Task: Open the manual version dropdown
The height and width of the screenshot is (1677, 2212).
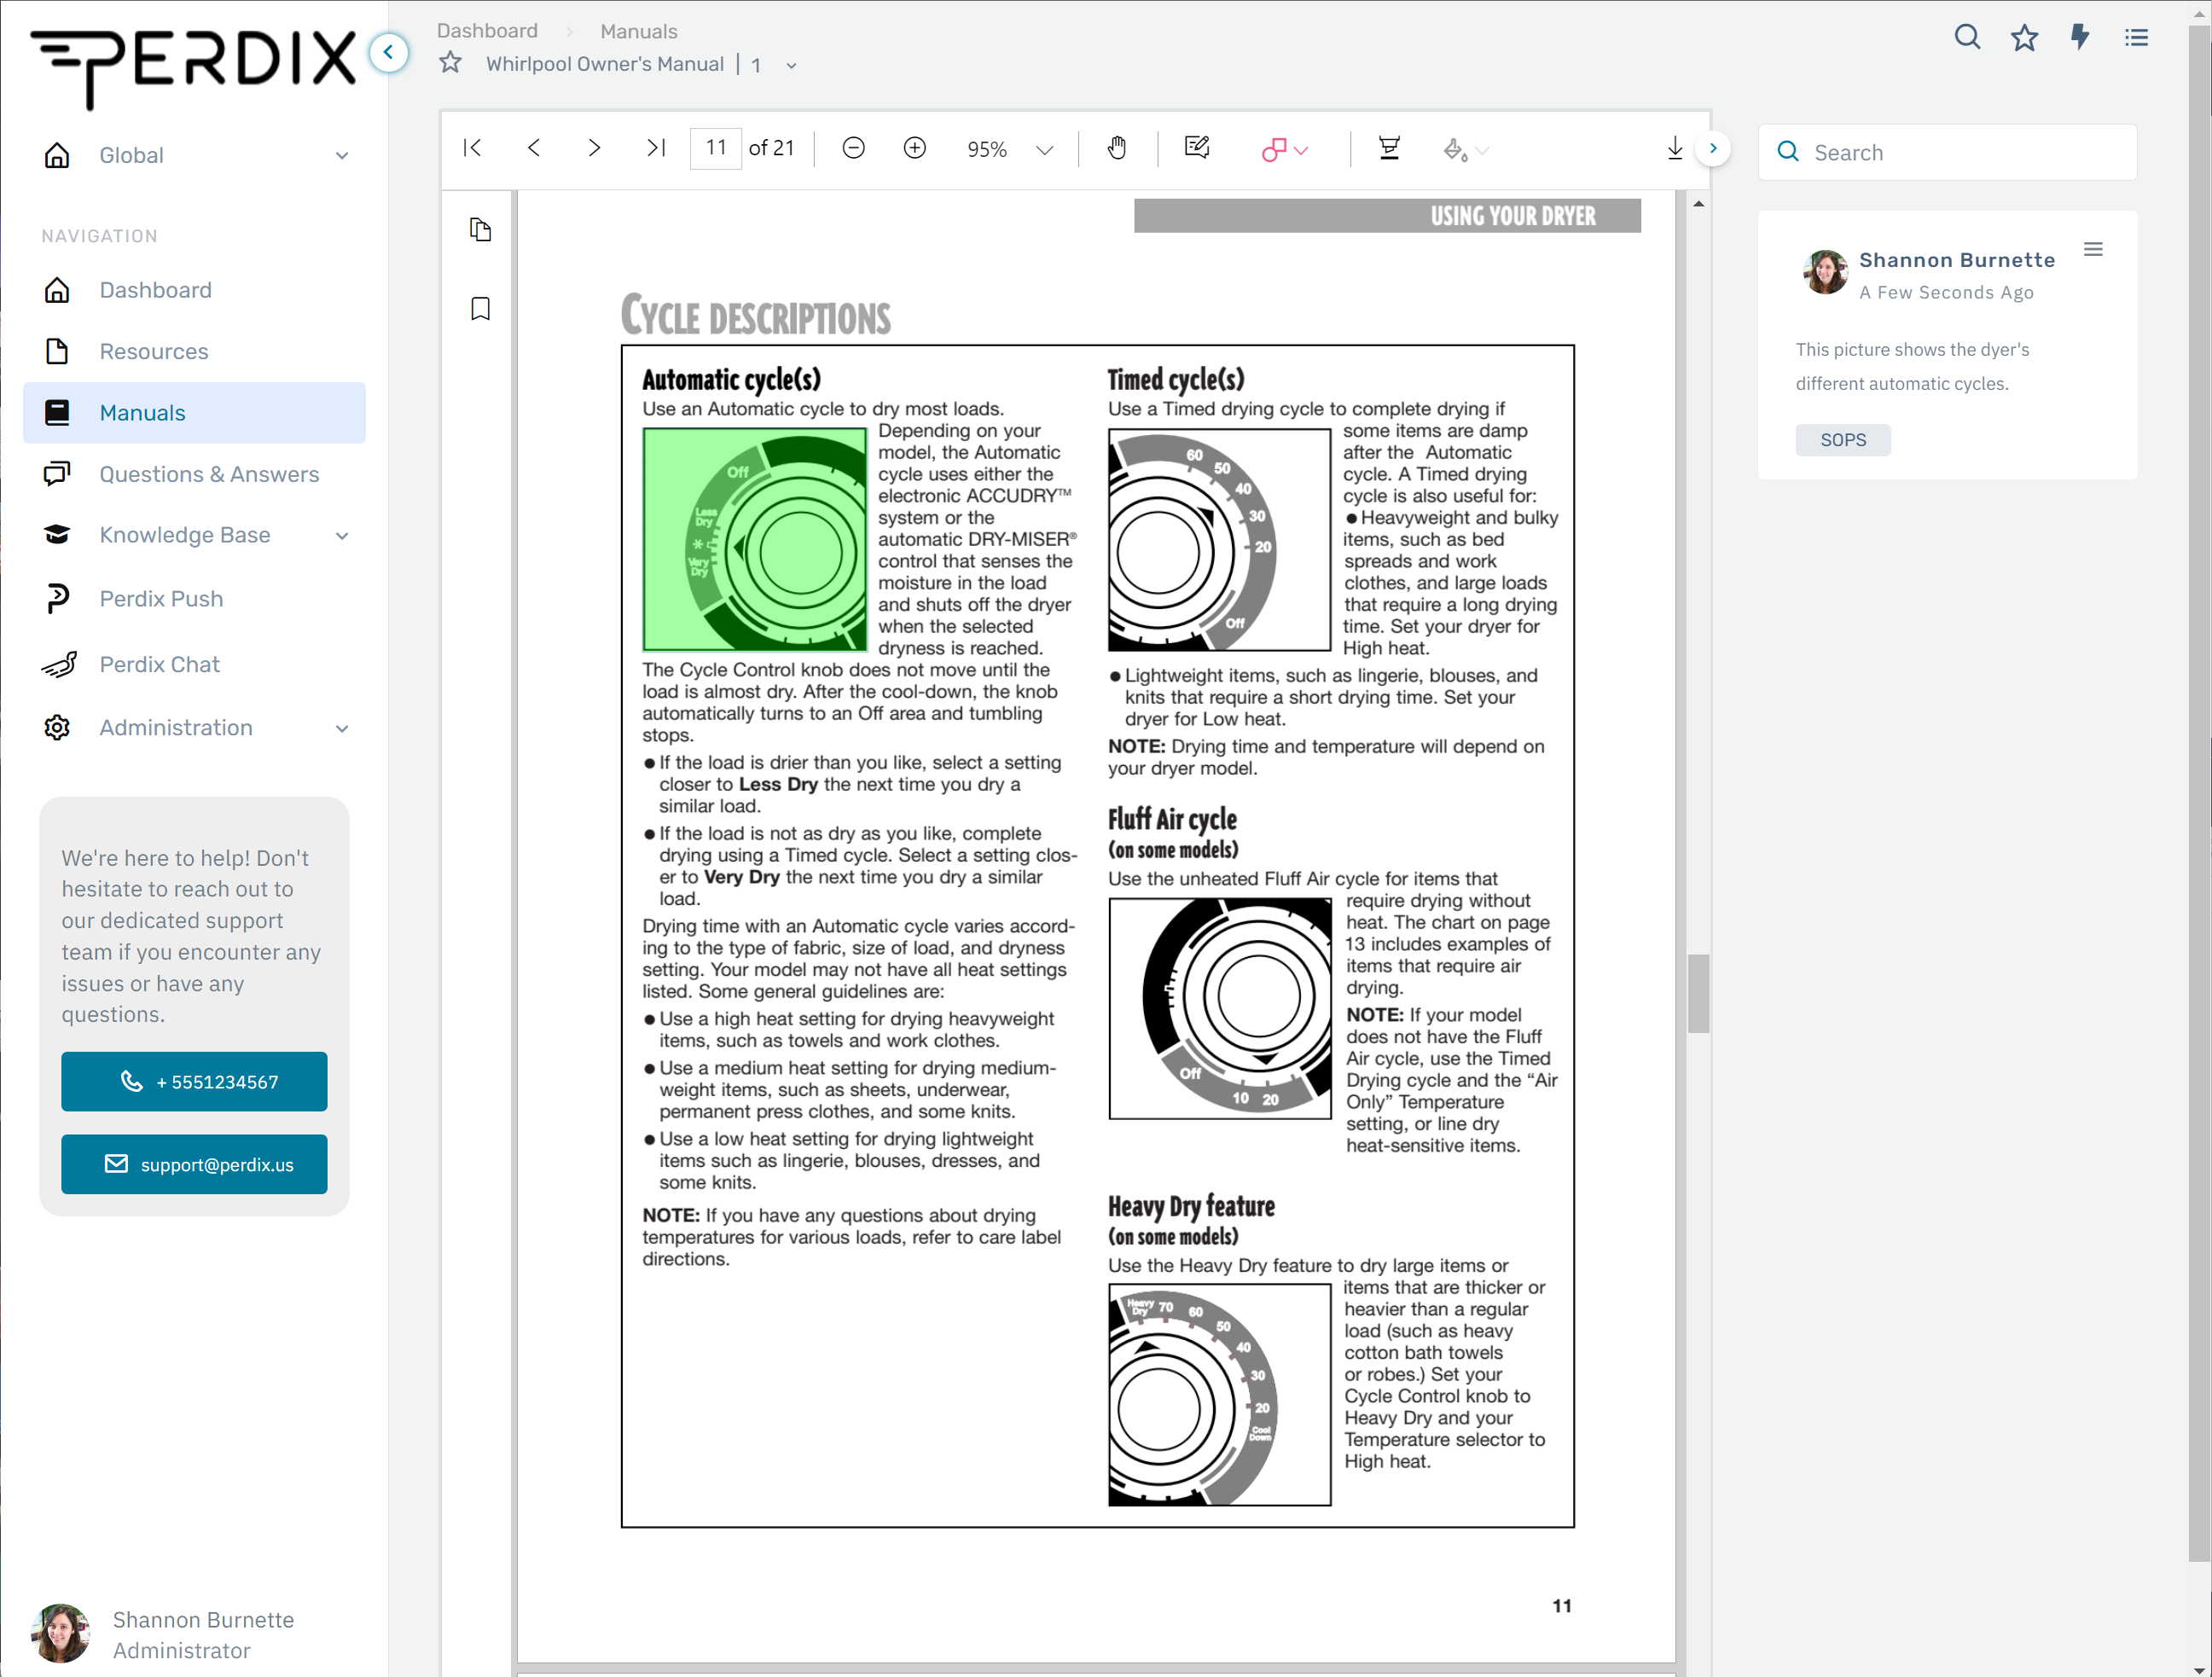Action: pos(791,65)
